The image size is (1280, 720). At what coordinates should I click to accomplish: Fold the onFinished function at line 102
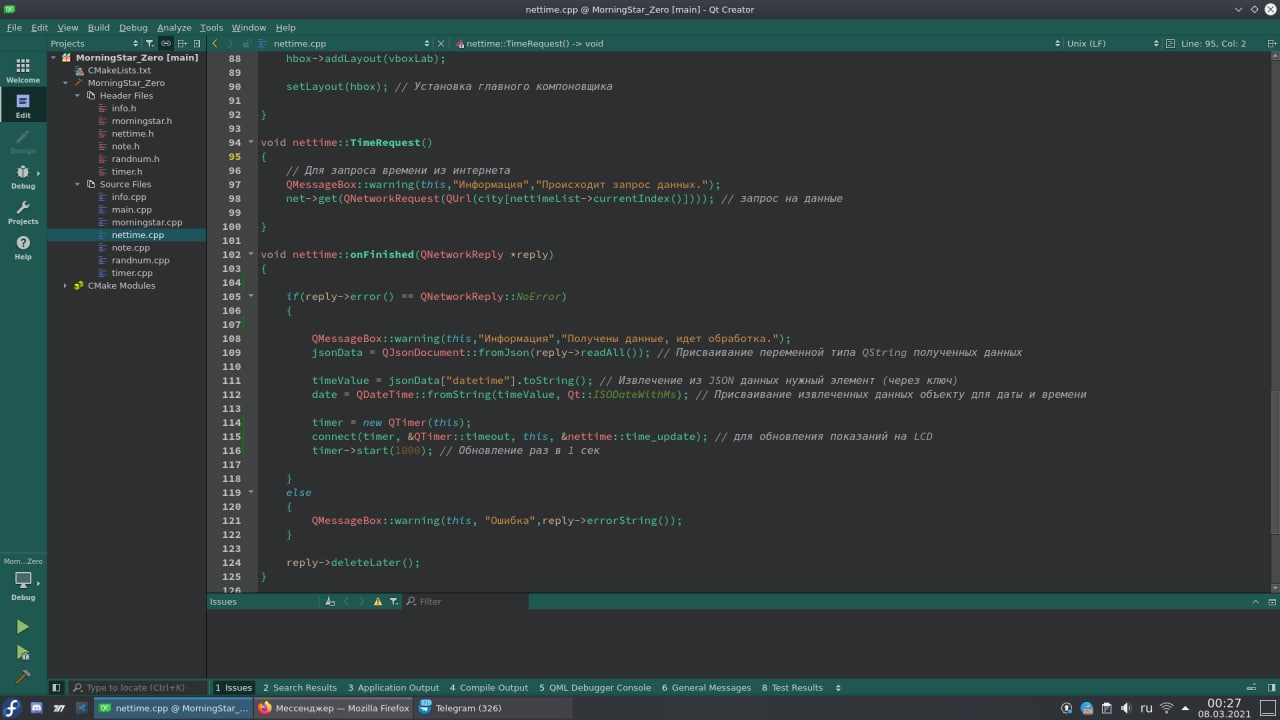point(250,255)
